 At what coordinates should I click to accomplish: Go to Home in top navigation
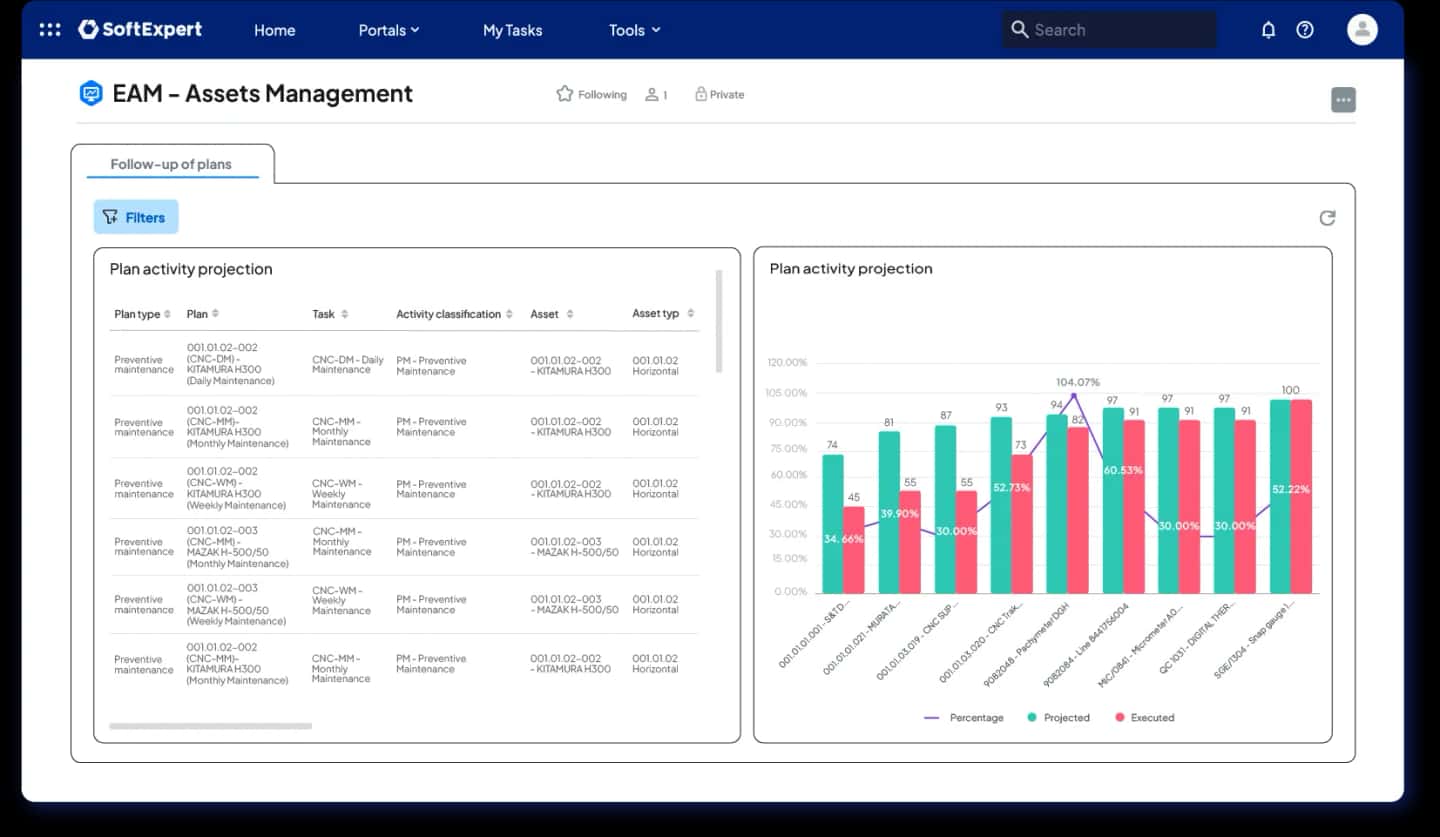click(274, 30)
